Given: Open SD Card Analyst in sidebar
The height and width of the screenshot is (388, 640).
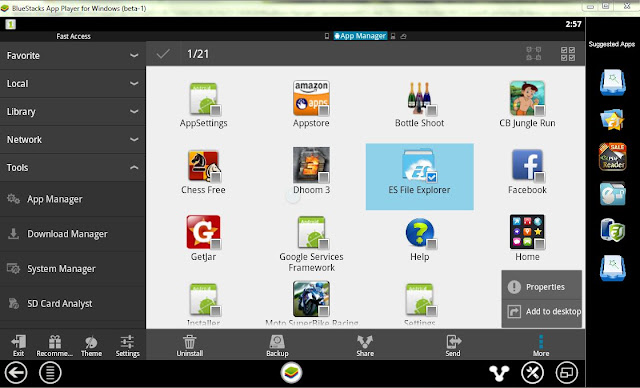Looking at the screenshot, I should [x=73, y=304].
